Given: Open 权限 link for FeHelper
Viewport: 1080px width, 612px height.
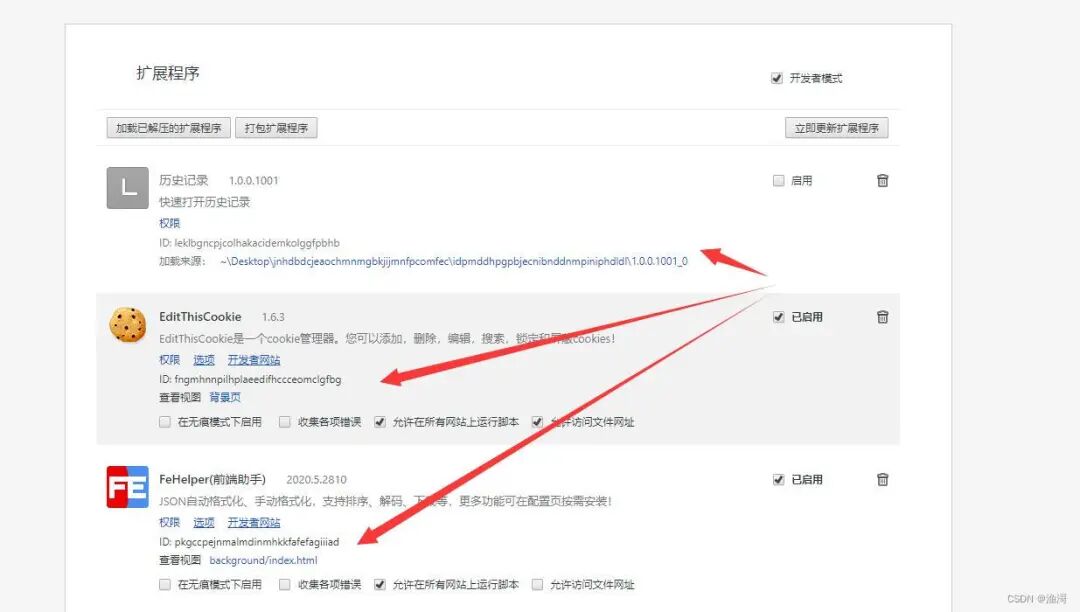Looking at the screenshot, I should 169,522.
